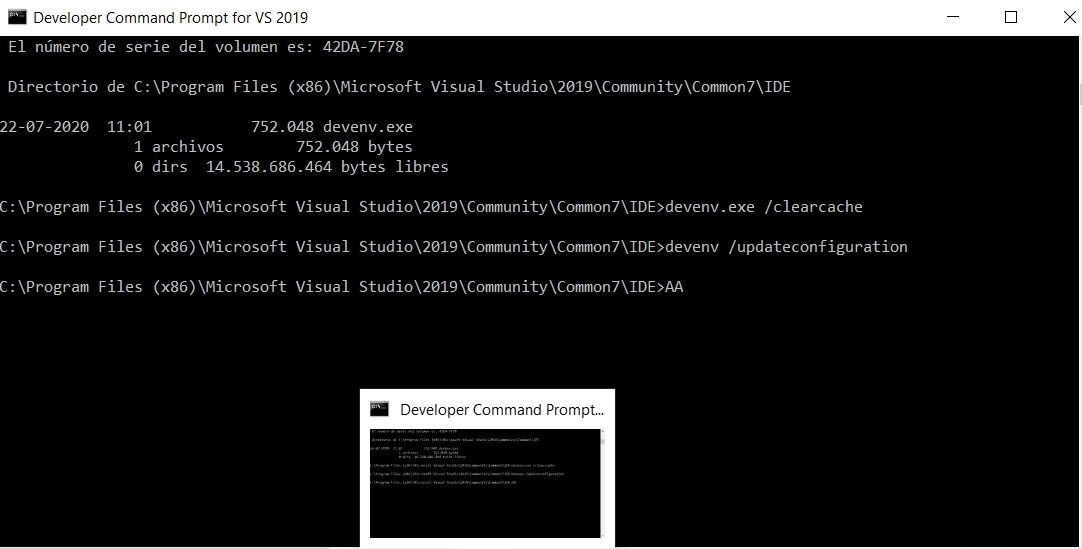Image resolution: width=1082 pixels, height=549 pixels.
Task: Click the command prompt icon in title bar
Action: coord(17,17)
